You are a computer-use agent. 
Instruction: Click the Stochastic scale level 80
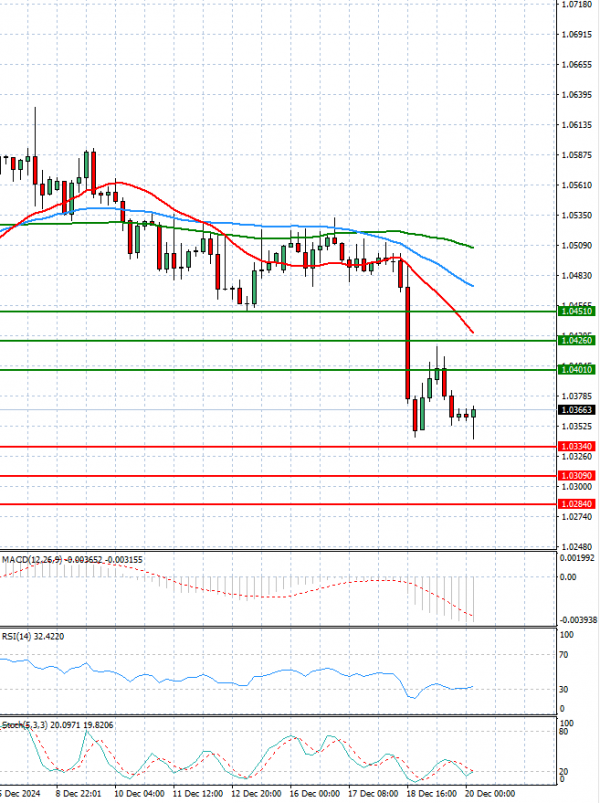pos(564,732)
